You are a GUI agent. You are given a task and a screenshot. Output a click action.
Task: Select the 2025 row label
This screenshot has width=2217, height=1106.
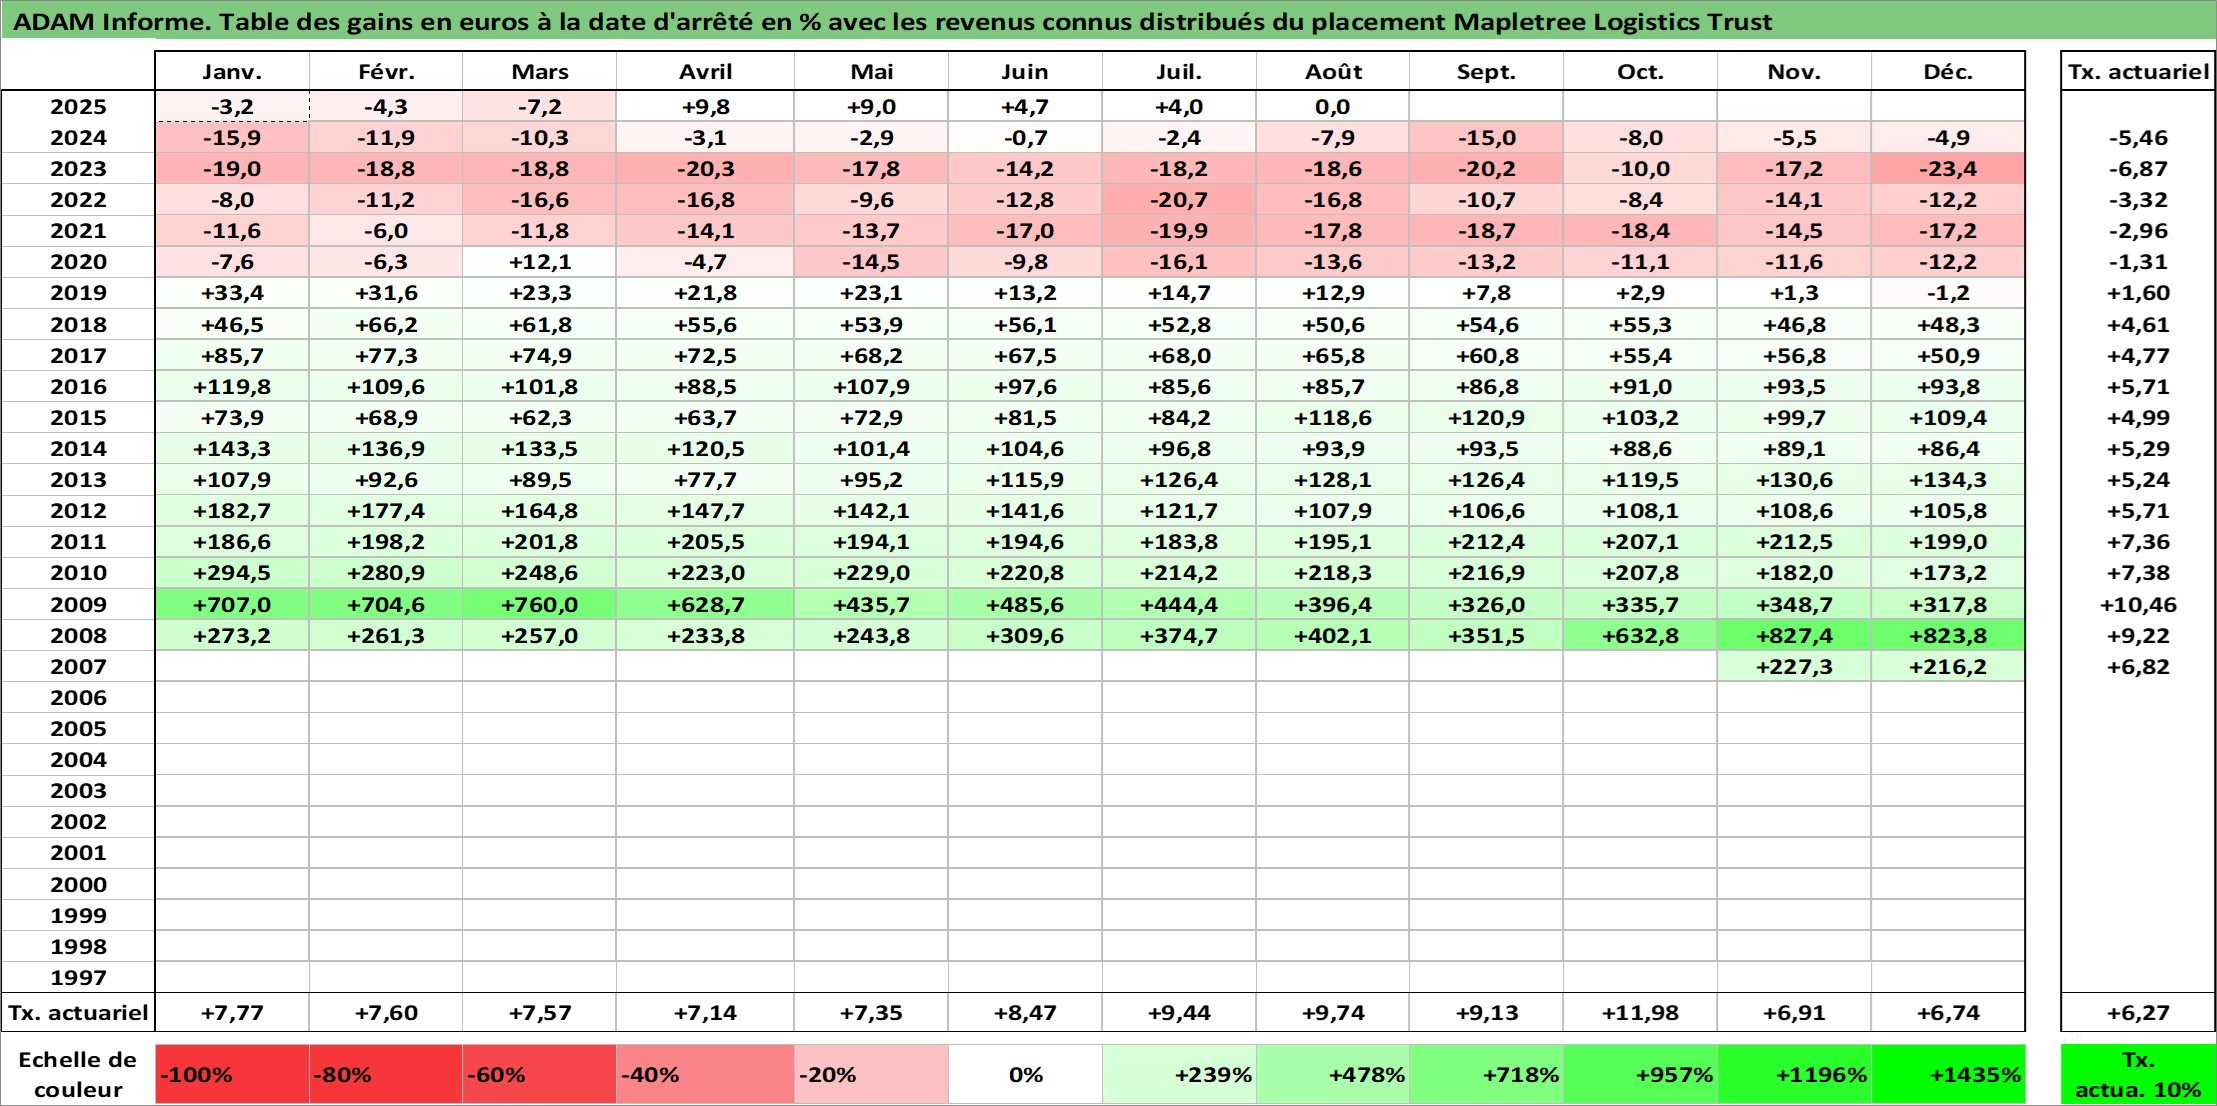coord(78,107)
